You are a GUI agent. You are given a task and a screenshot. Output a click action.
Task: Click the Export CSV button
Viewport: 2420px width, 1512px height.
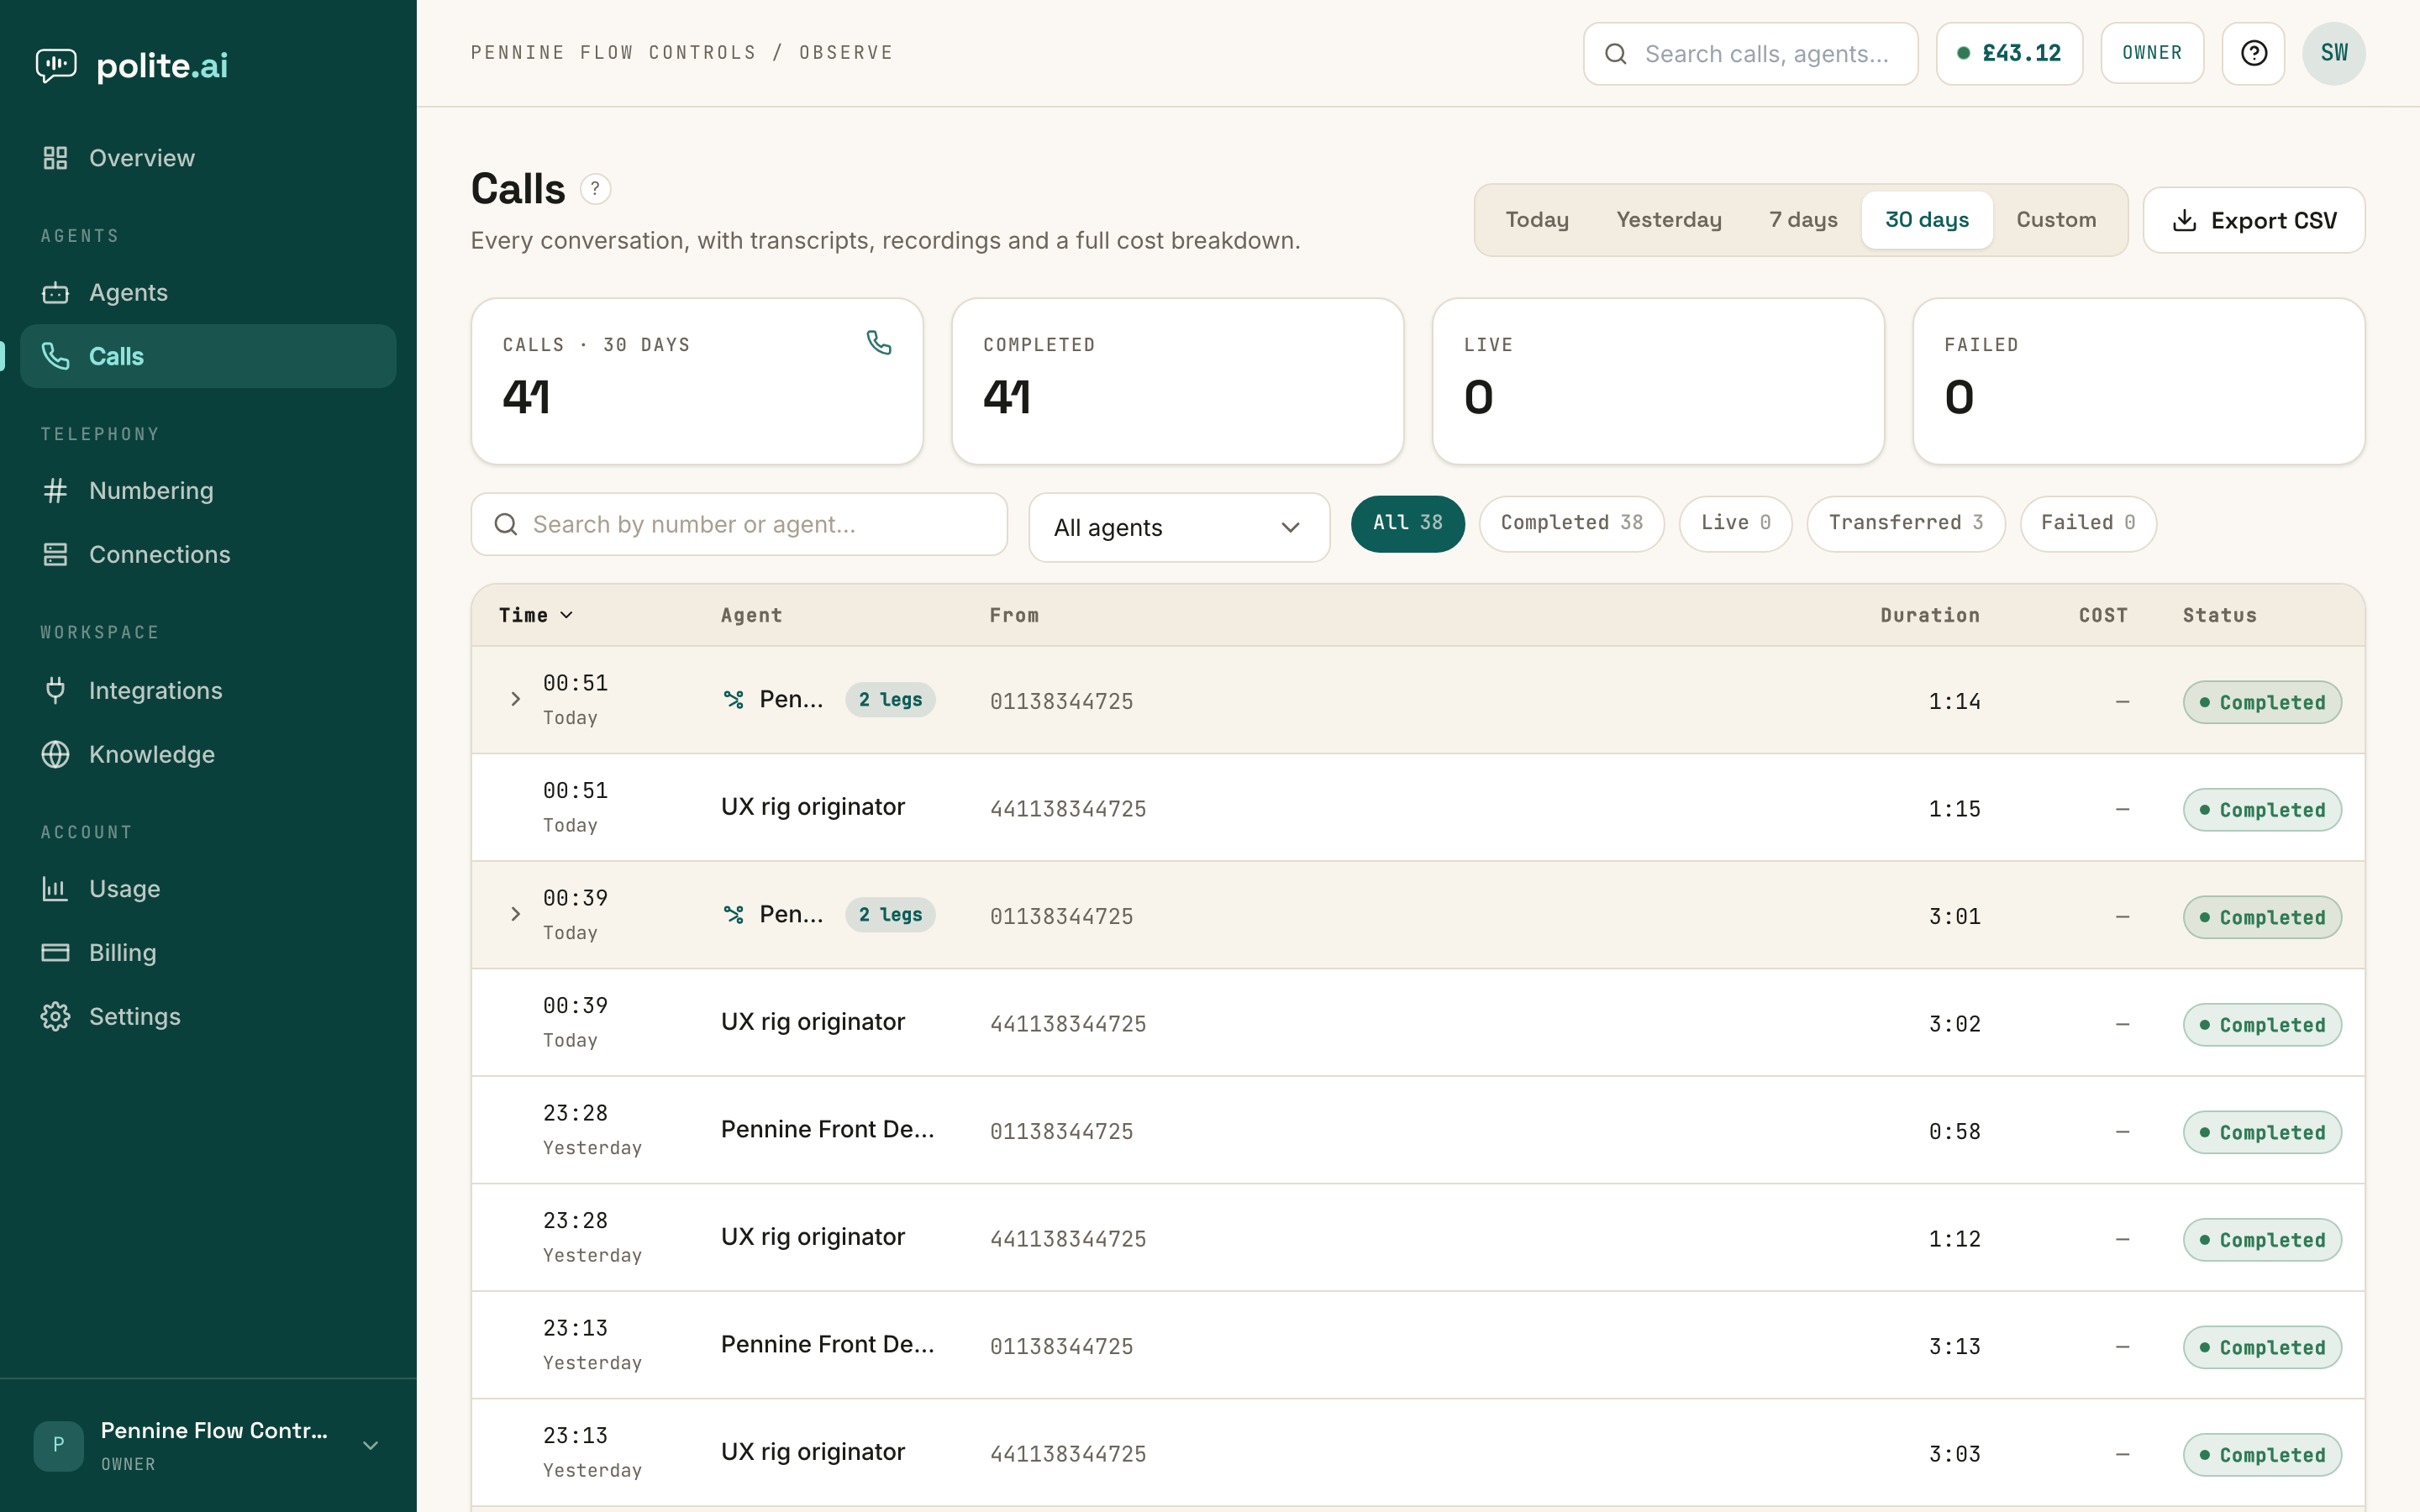point(2254,220)
